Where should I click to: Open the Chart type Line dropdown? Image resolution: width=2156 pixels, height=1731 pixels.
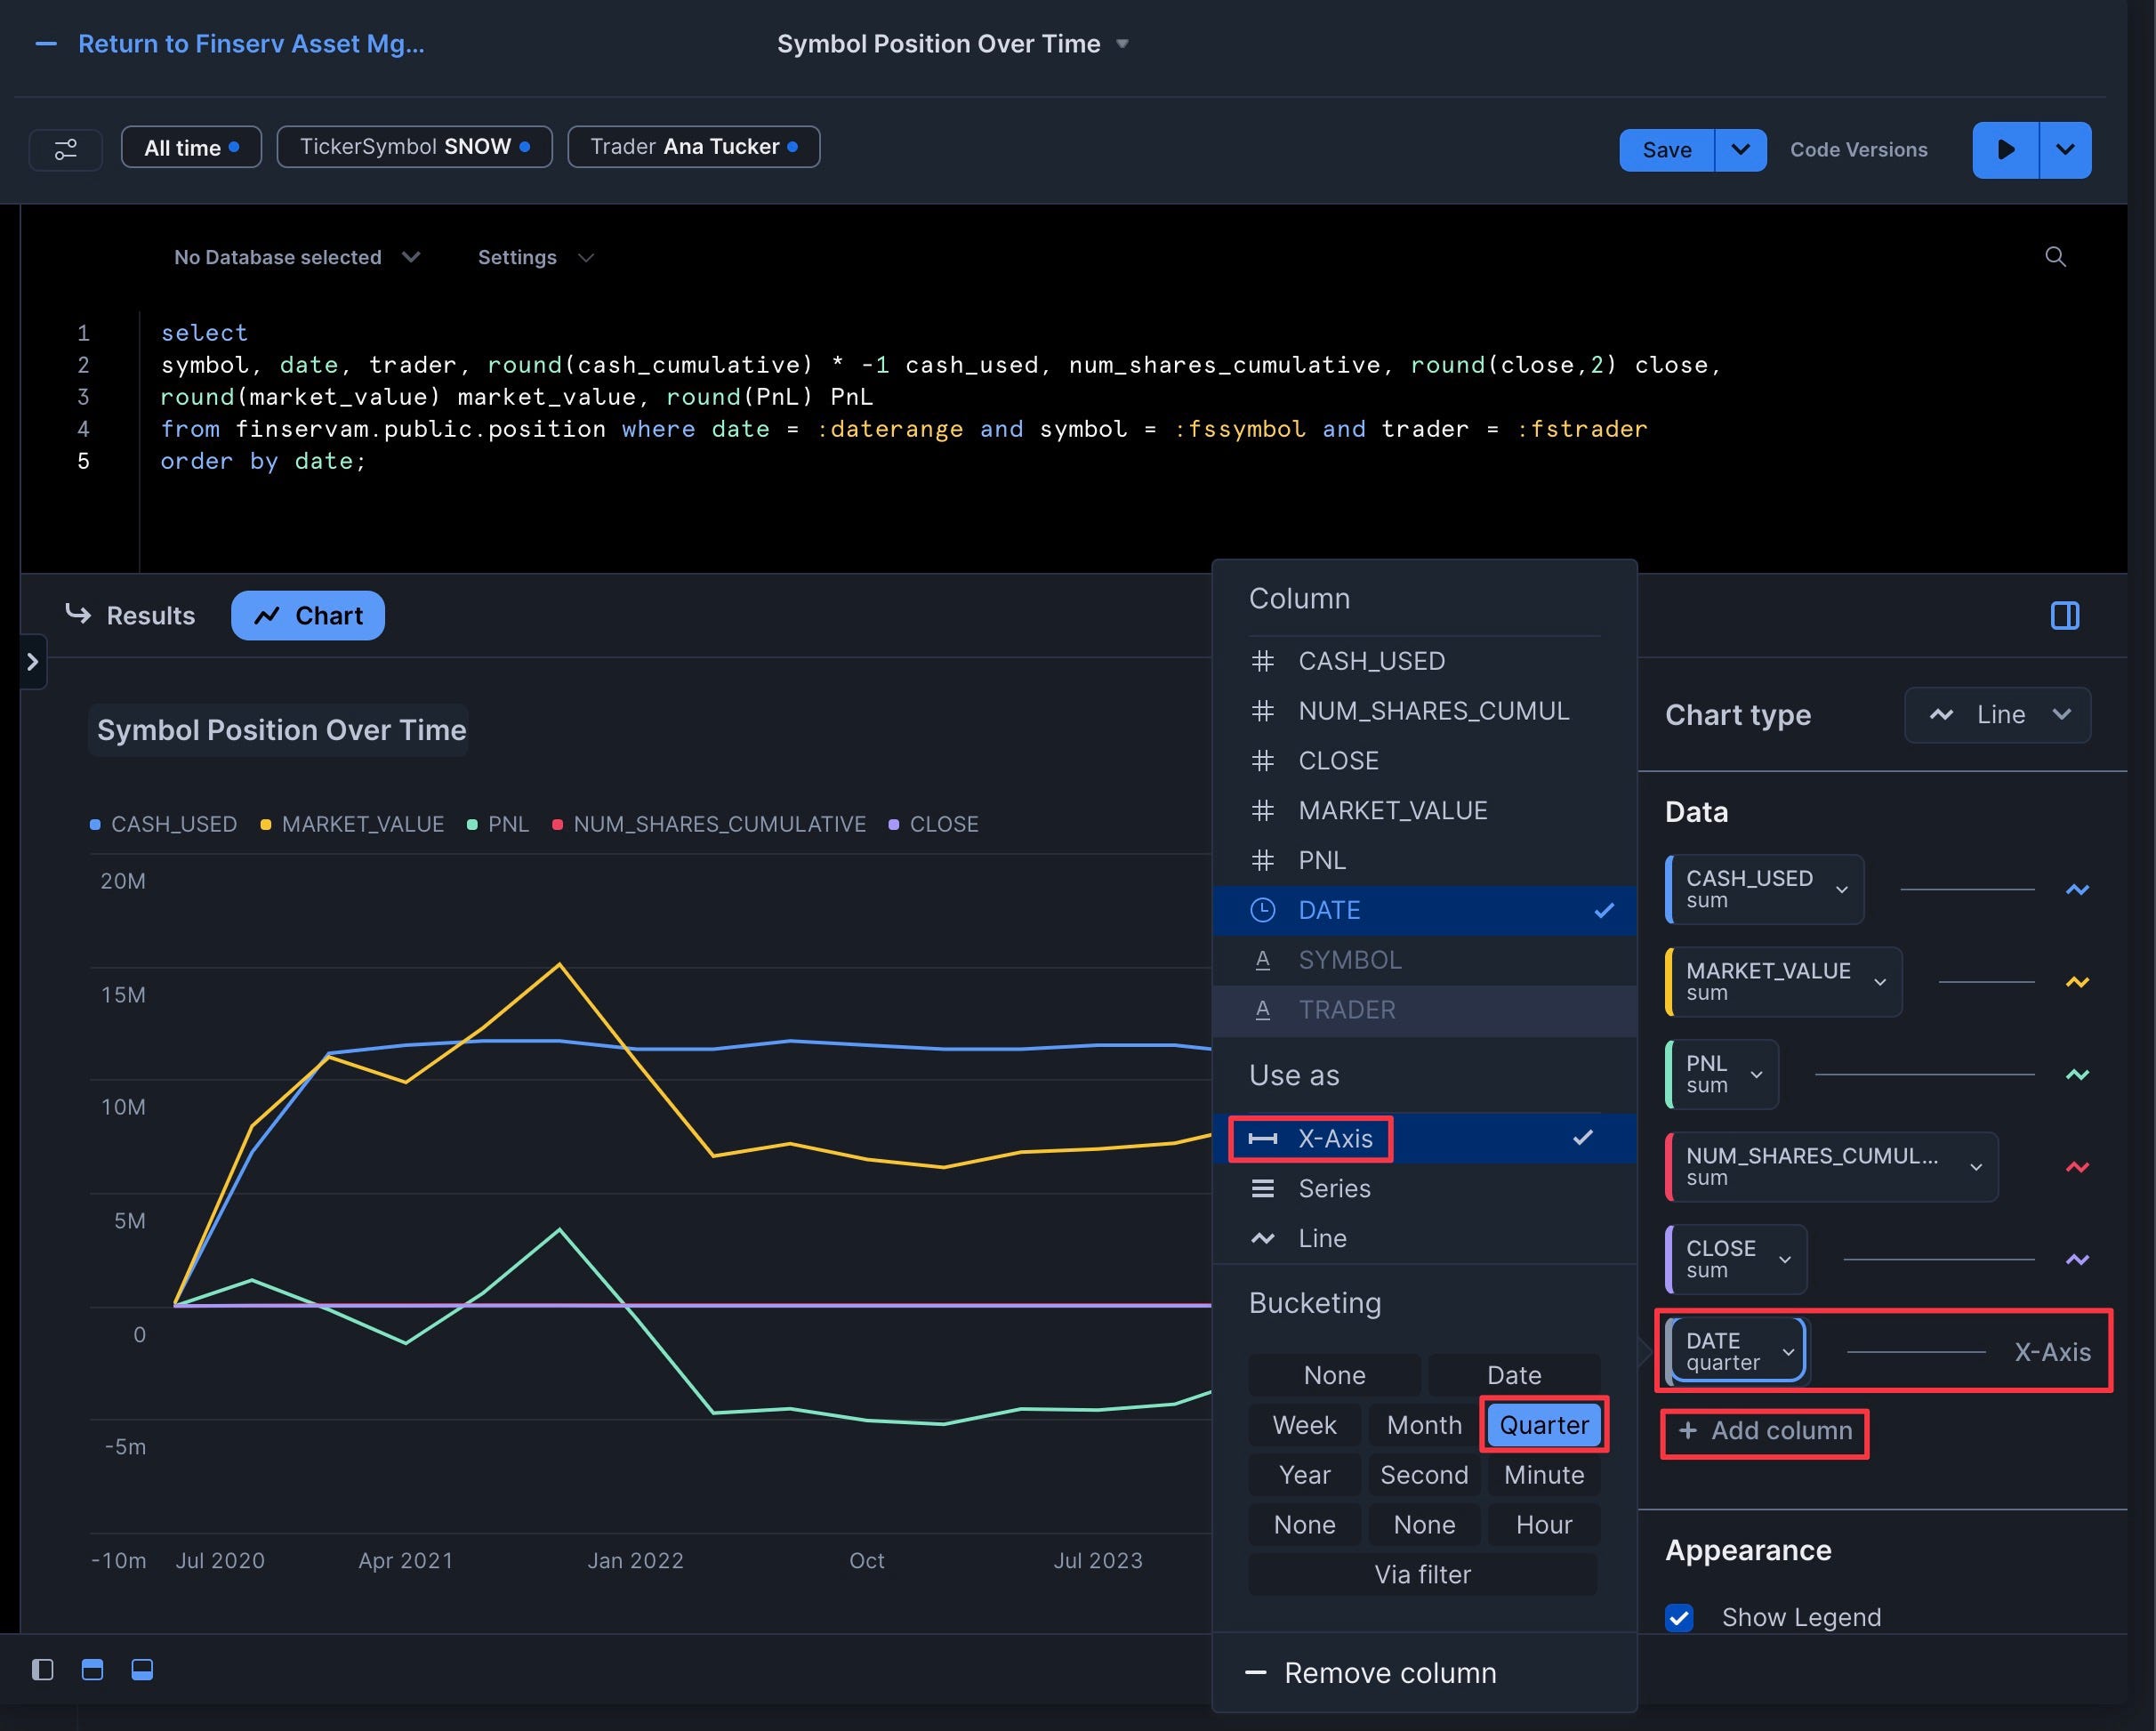pos(1997,715)
